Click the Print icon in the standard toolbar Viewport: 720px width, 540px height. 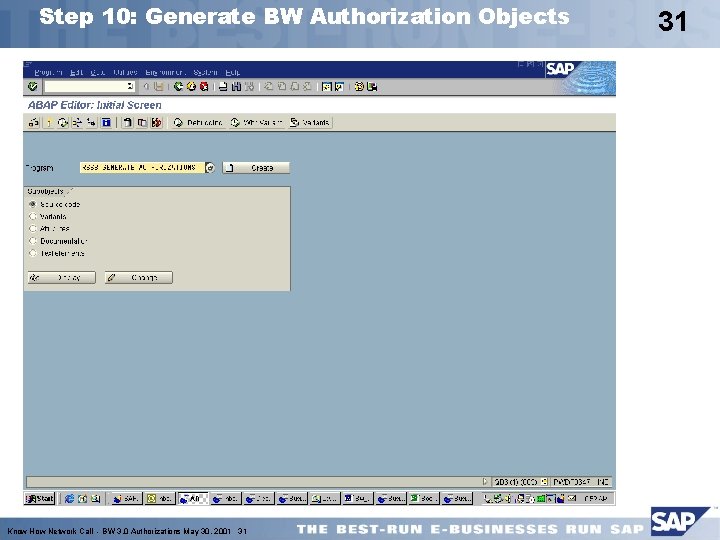coord(223,86)
